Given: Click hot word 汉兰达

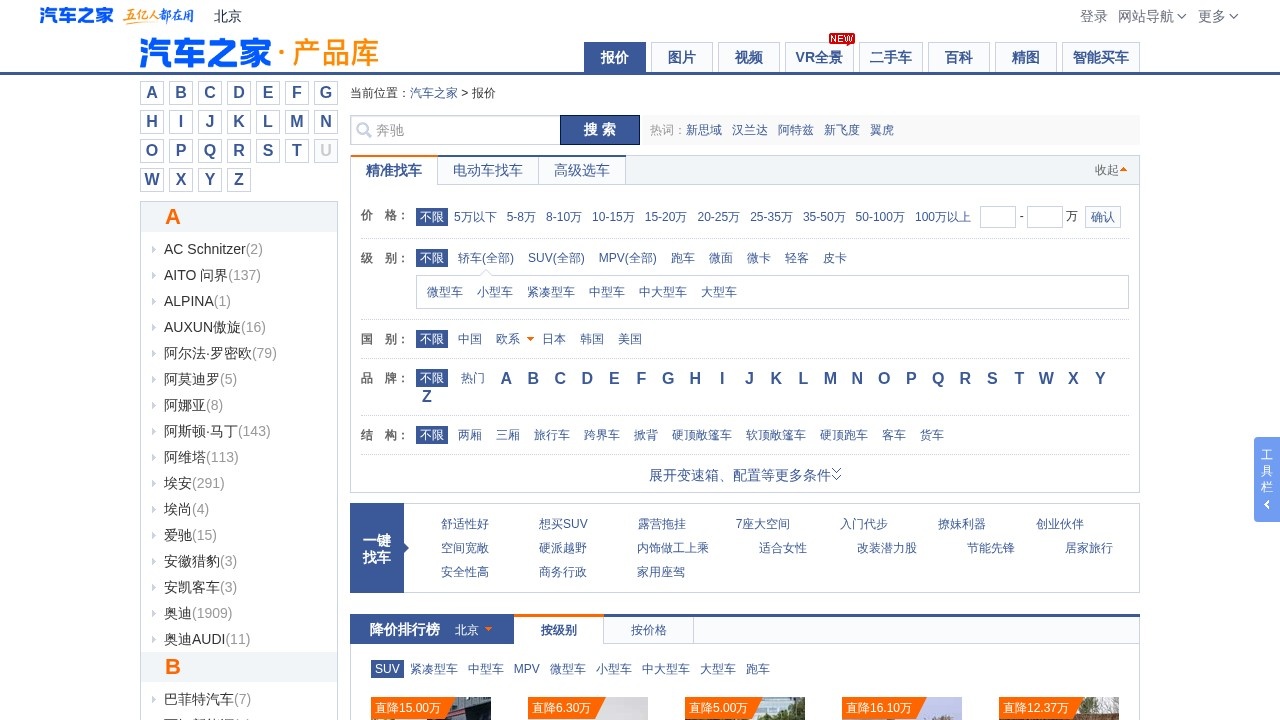Looking at the screenshot, I should click(750, 130).
